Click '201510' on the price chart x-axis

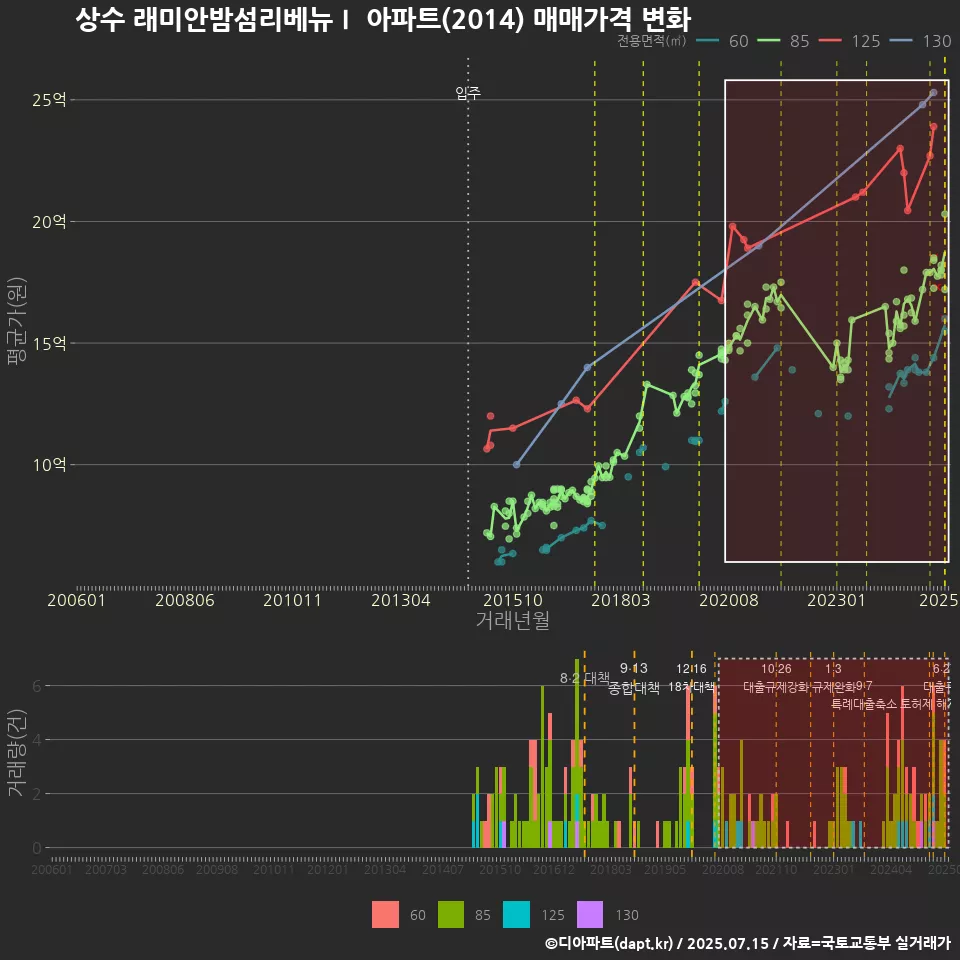click(x=513, y=600)
